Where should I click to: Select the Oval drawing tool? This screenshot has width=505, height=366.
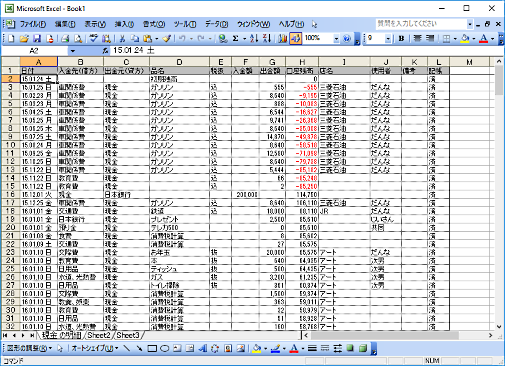click(x=165, y=349)
